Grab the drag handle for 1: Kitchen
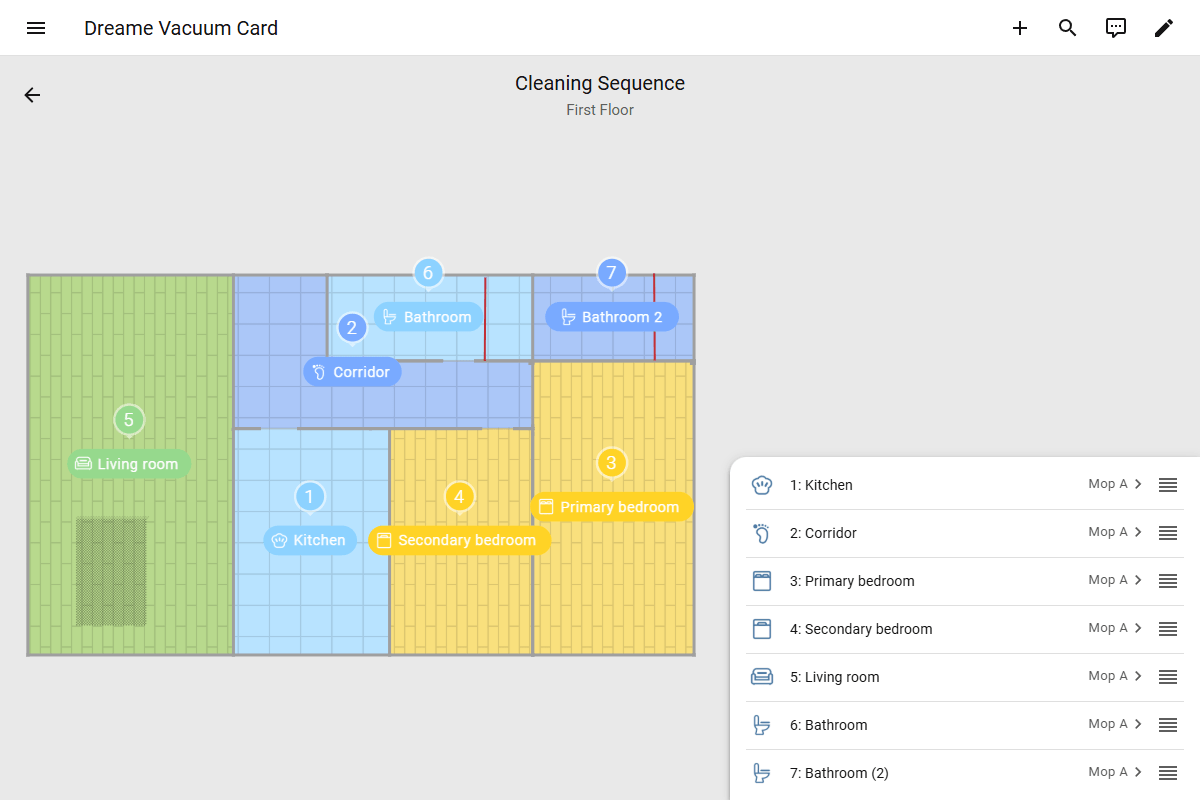The image size is (1200, 800). coord(1168,485)
